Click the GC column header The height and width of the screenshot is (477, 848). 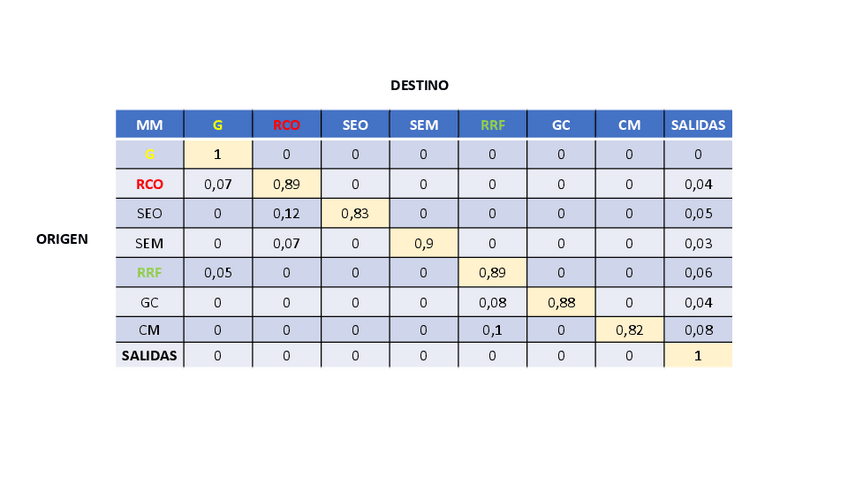click(561, 125)
